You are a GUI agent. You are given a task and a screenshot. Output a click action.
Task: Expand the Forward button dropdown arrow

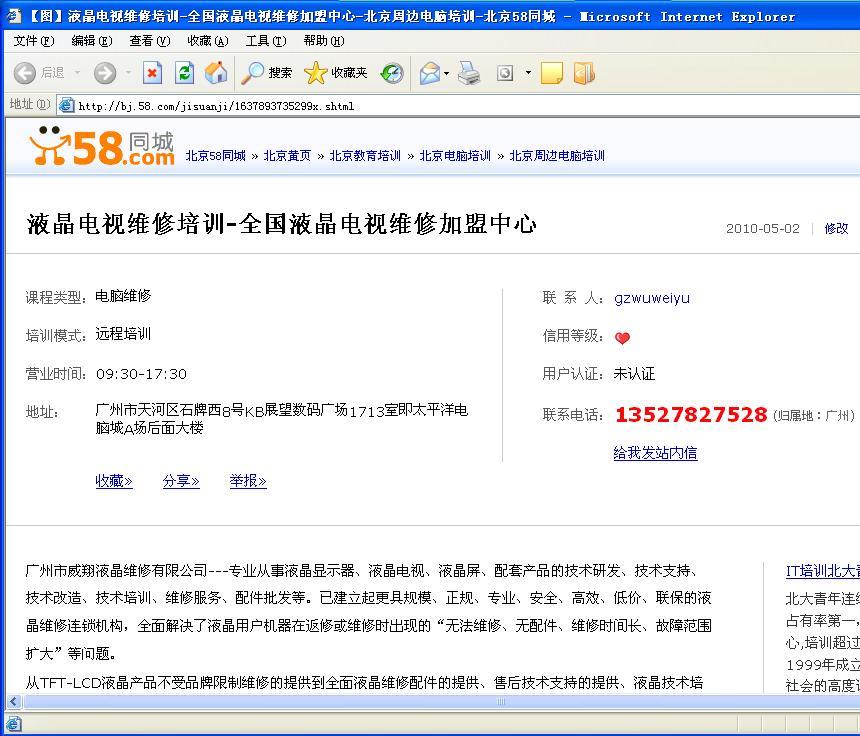pos(127,73)
